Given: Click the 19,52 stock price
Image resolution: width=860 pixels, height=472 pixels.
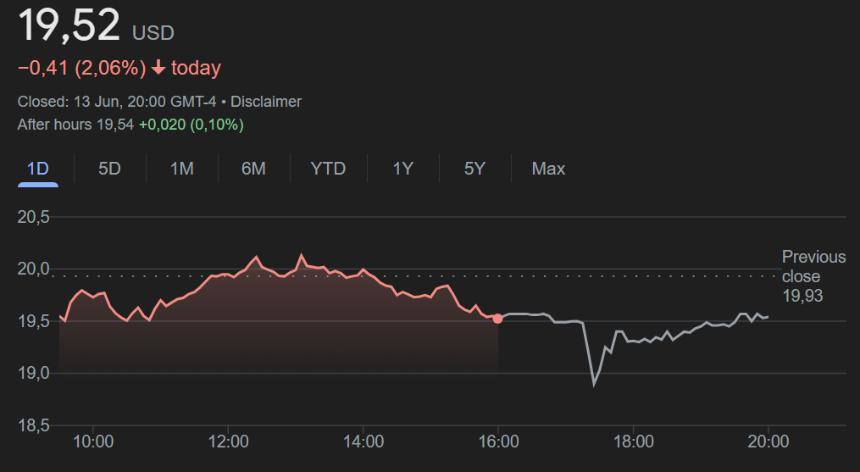Looking at the screenshot, I should tap(69, 25).
